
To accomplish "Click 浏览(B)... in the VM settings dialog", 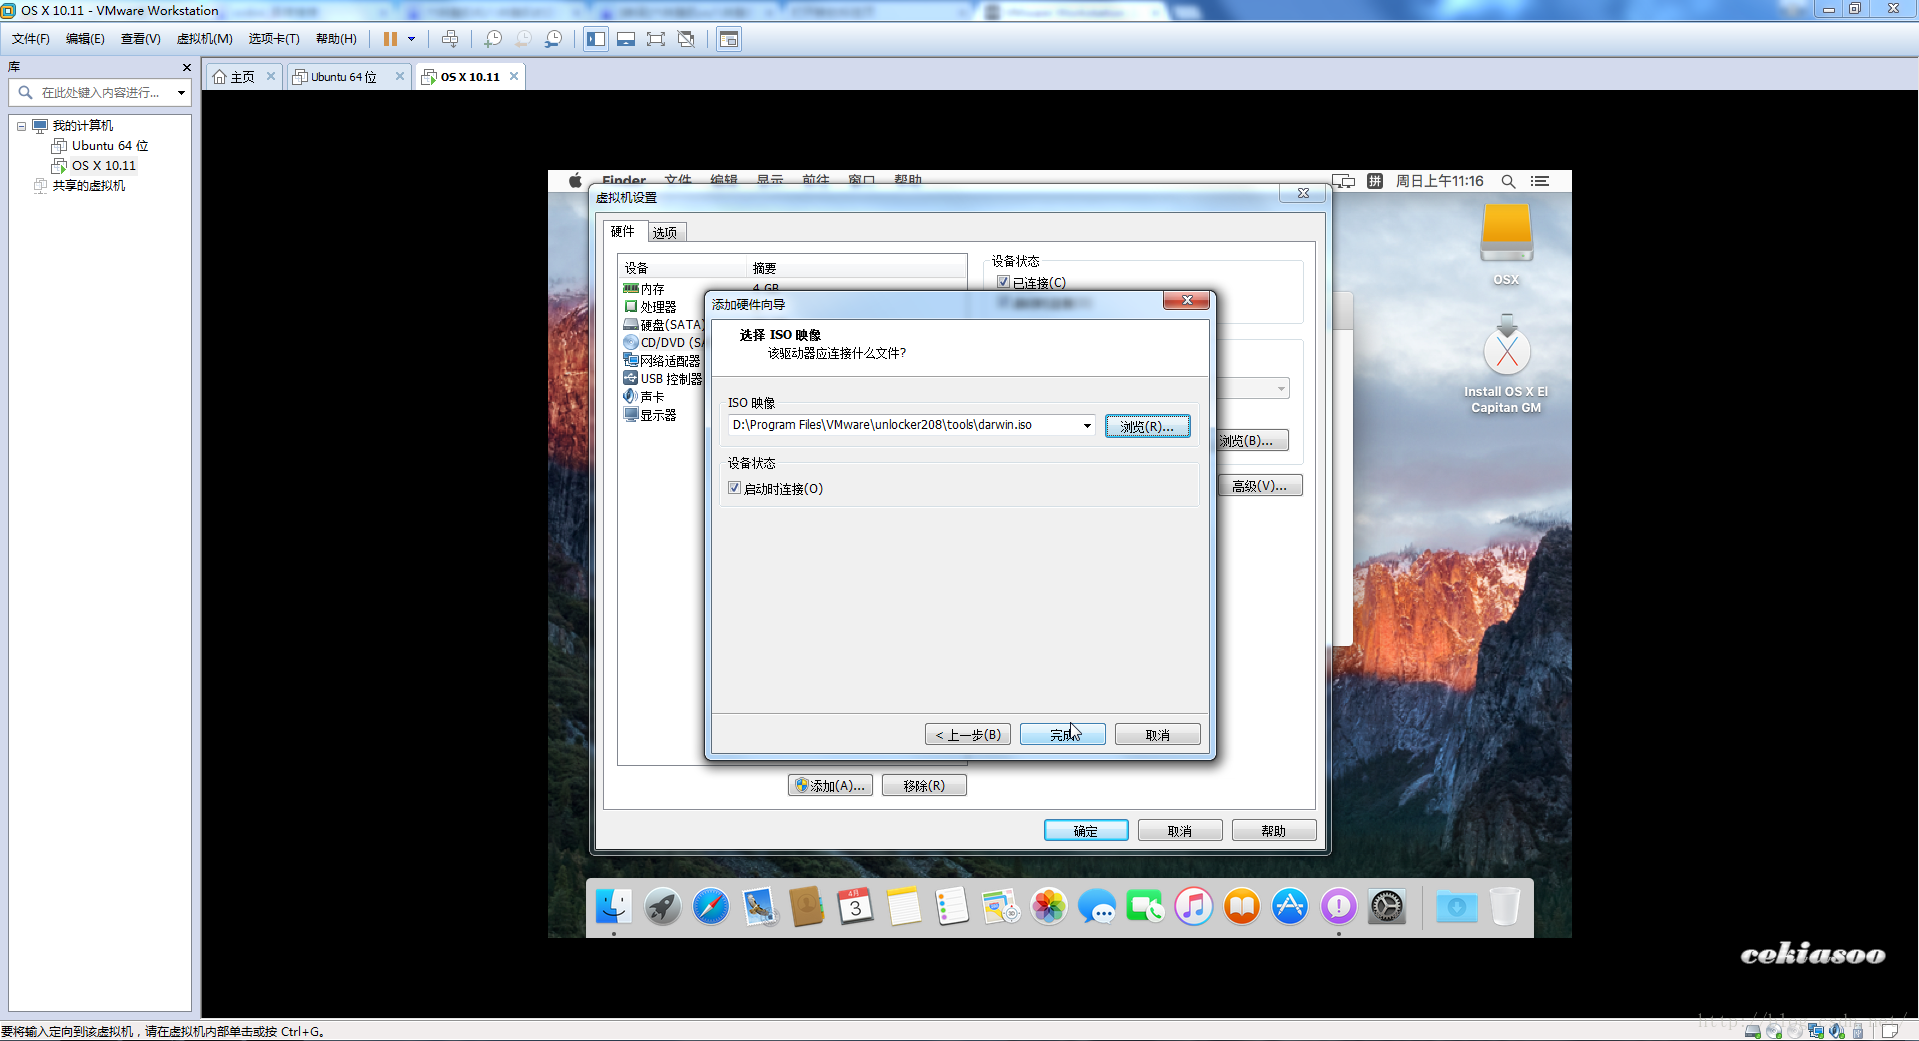I will pyautogui.click(x=1252, y=441).
